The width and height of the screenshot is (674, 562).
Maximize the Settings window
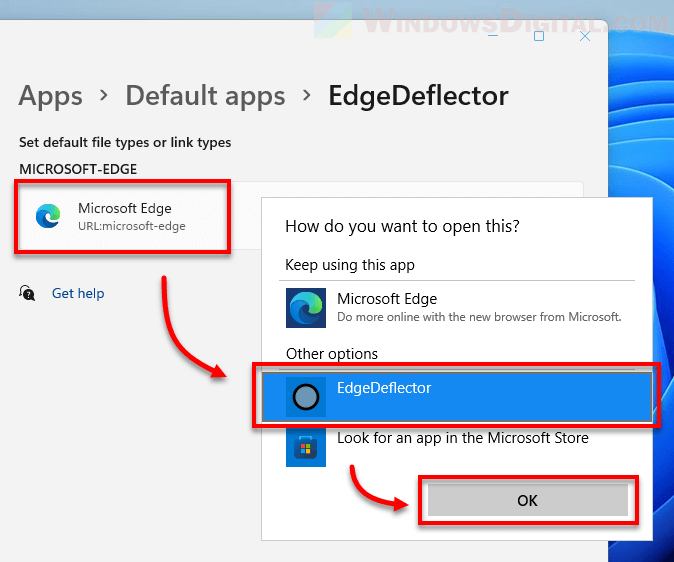click(539, 36)
